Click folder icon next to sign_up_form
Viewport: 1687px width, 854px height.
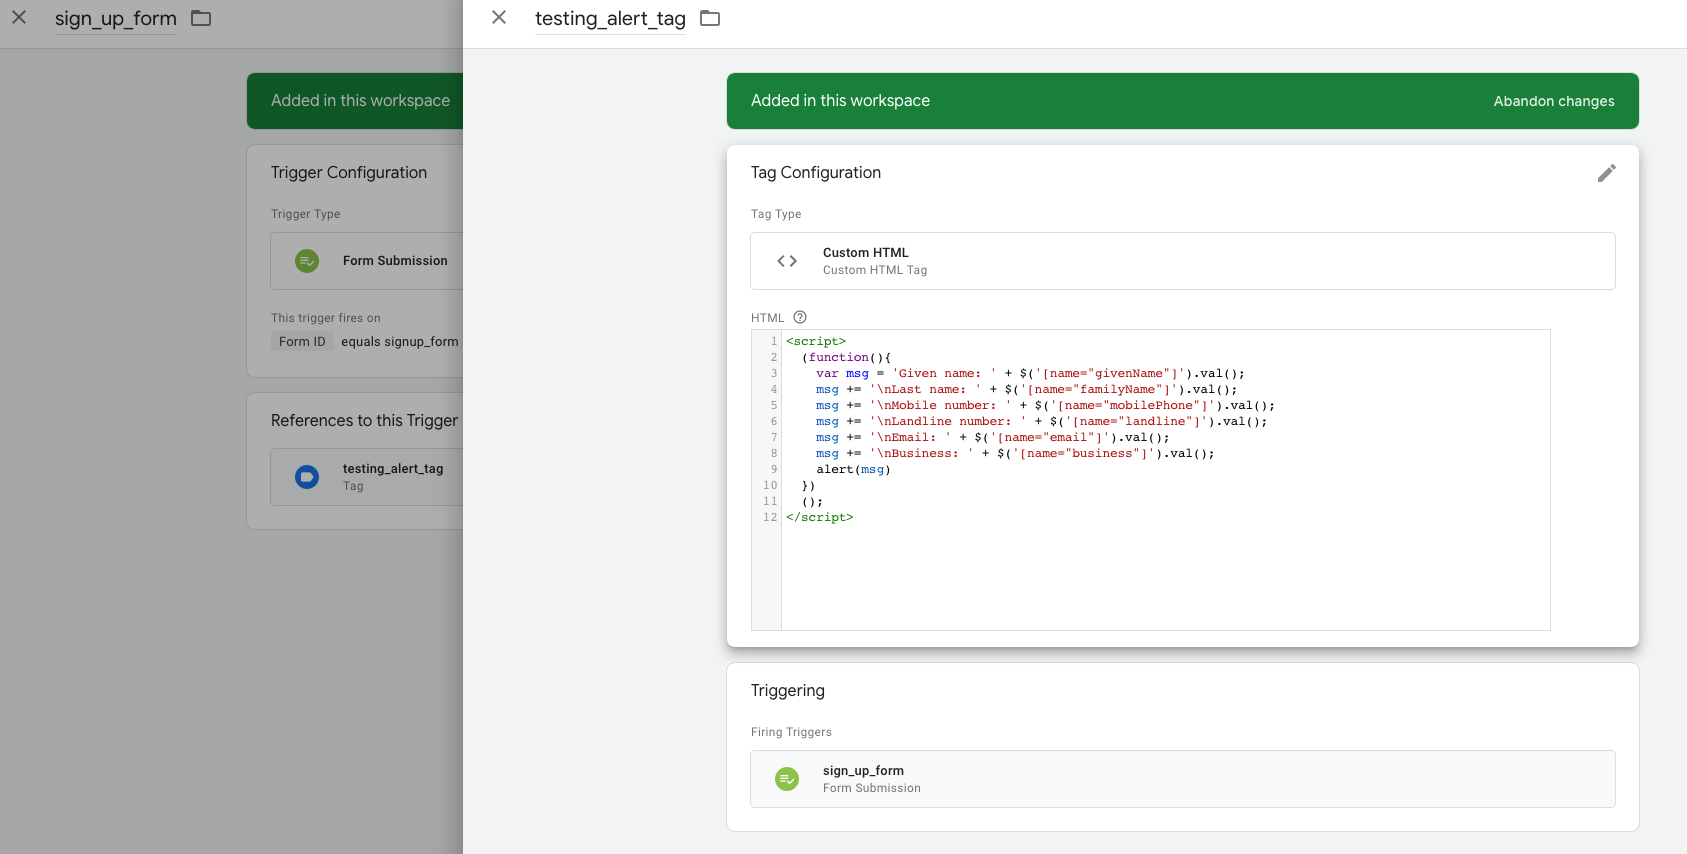(201, 18)
